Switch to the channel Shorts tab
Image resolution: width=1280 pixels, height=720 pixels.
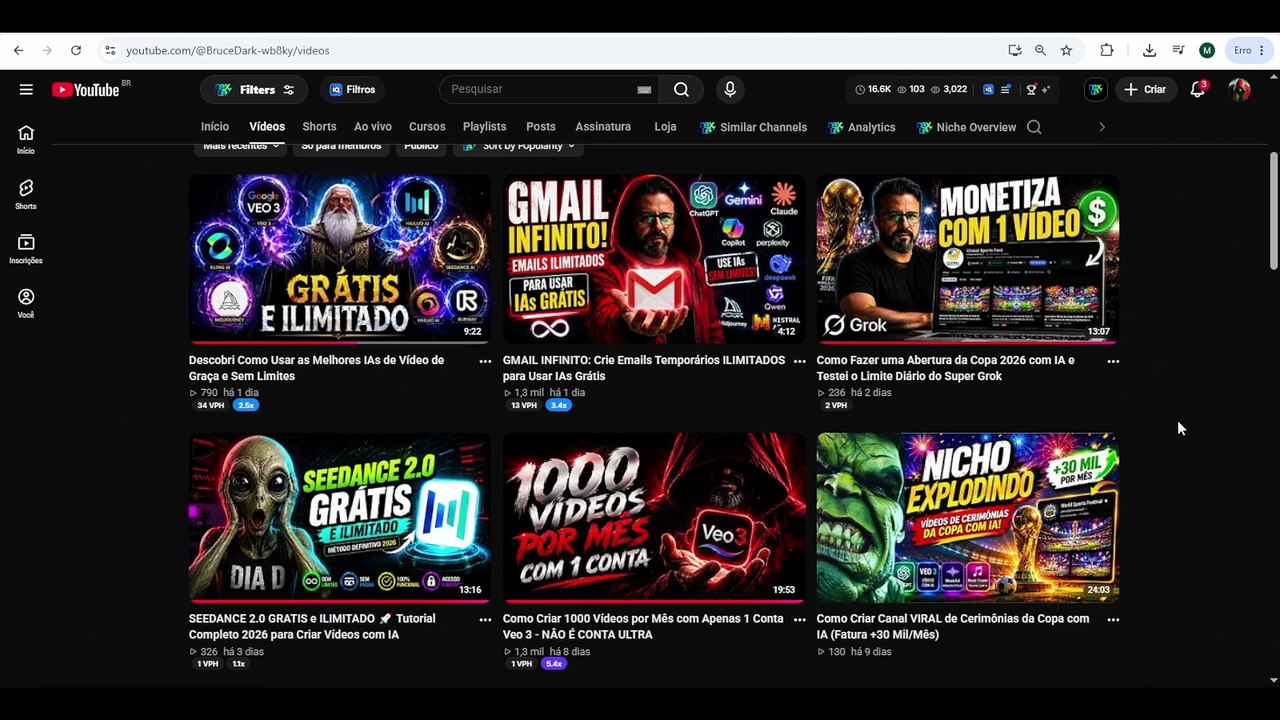pyautogui.click(x=319, y=127)
